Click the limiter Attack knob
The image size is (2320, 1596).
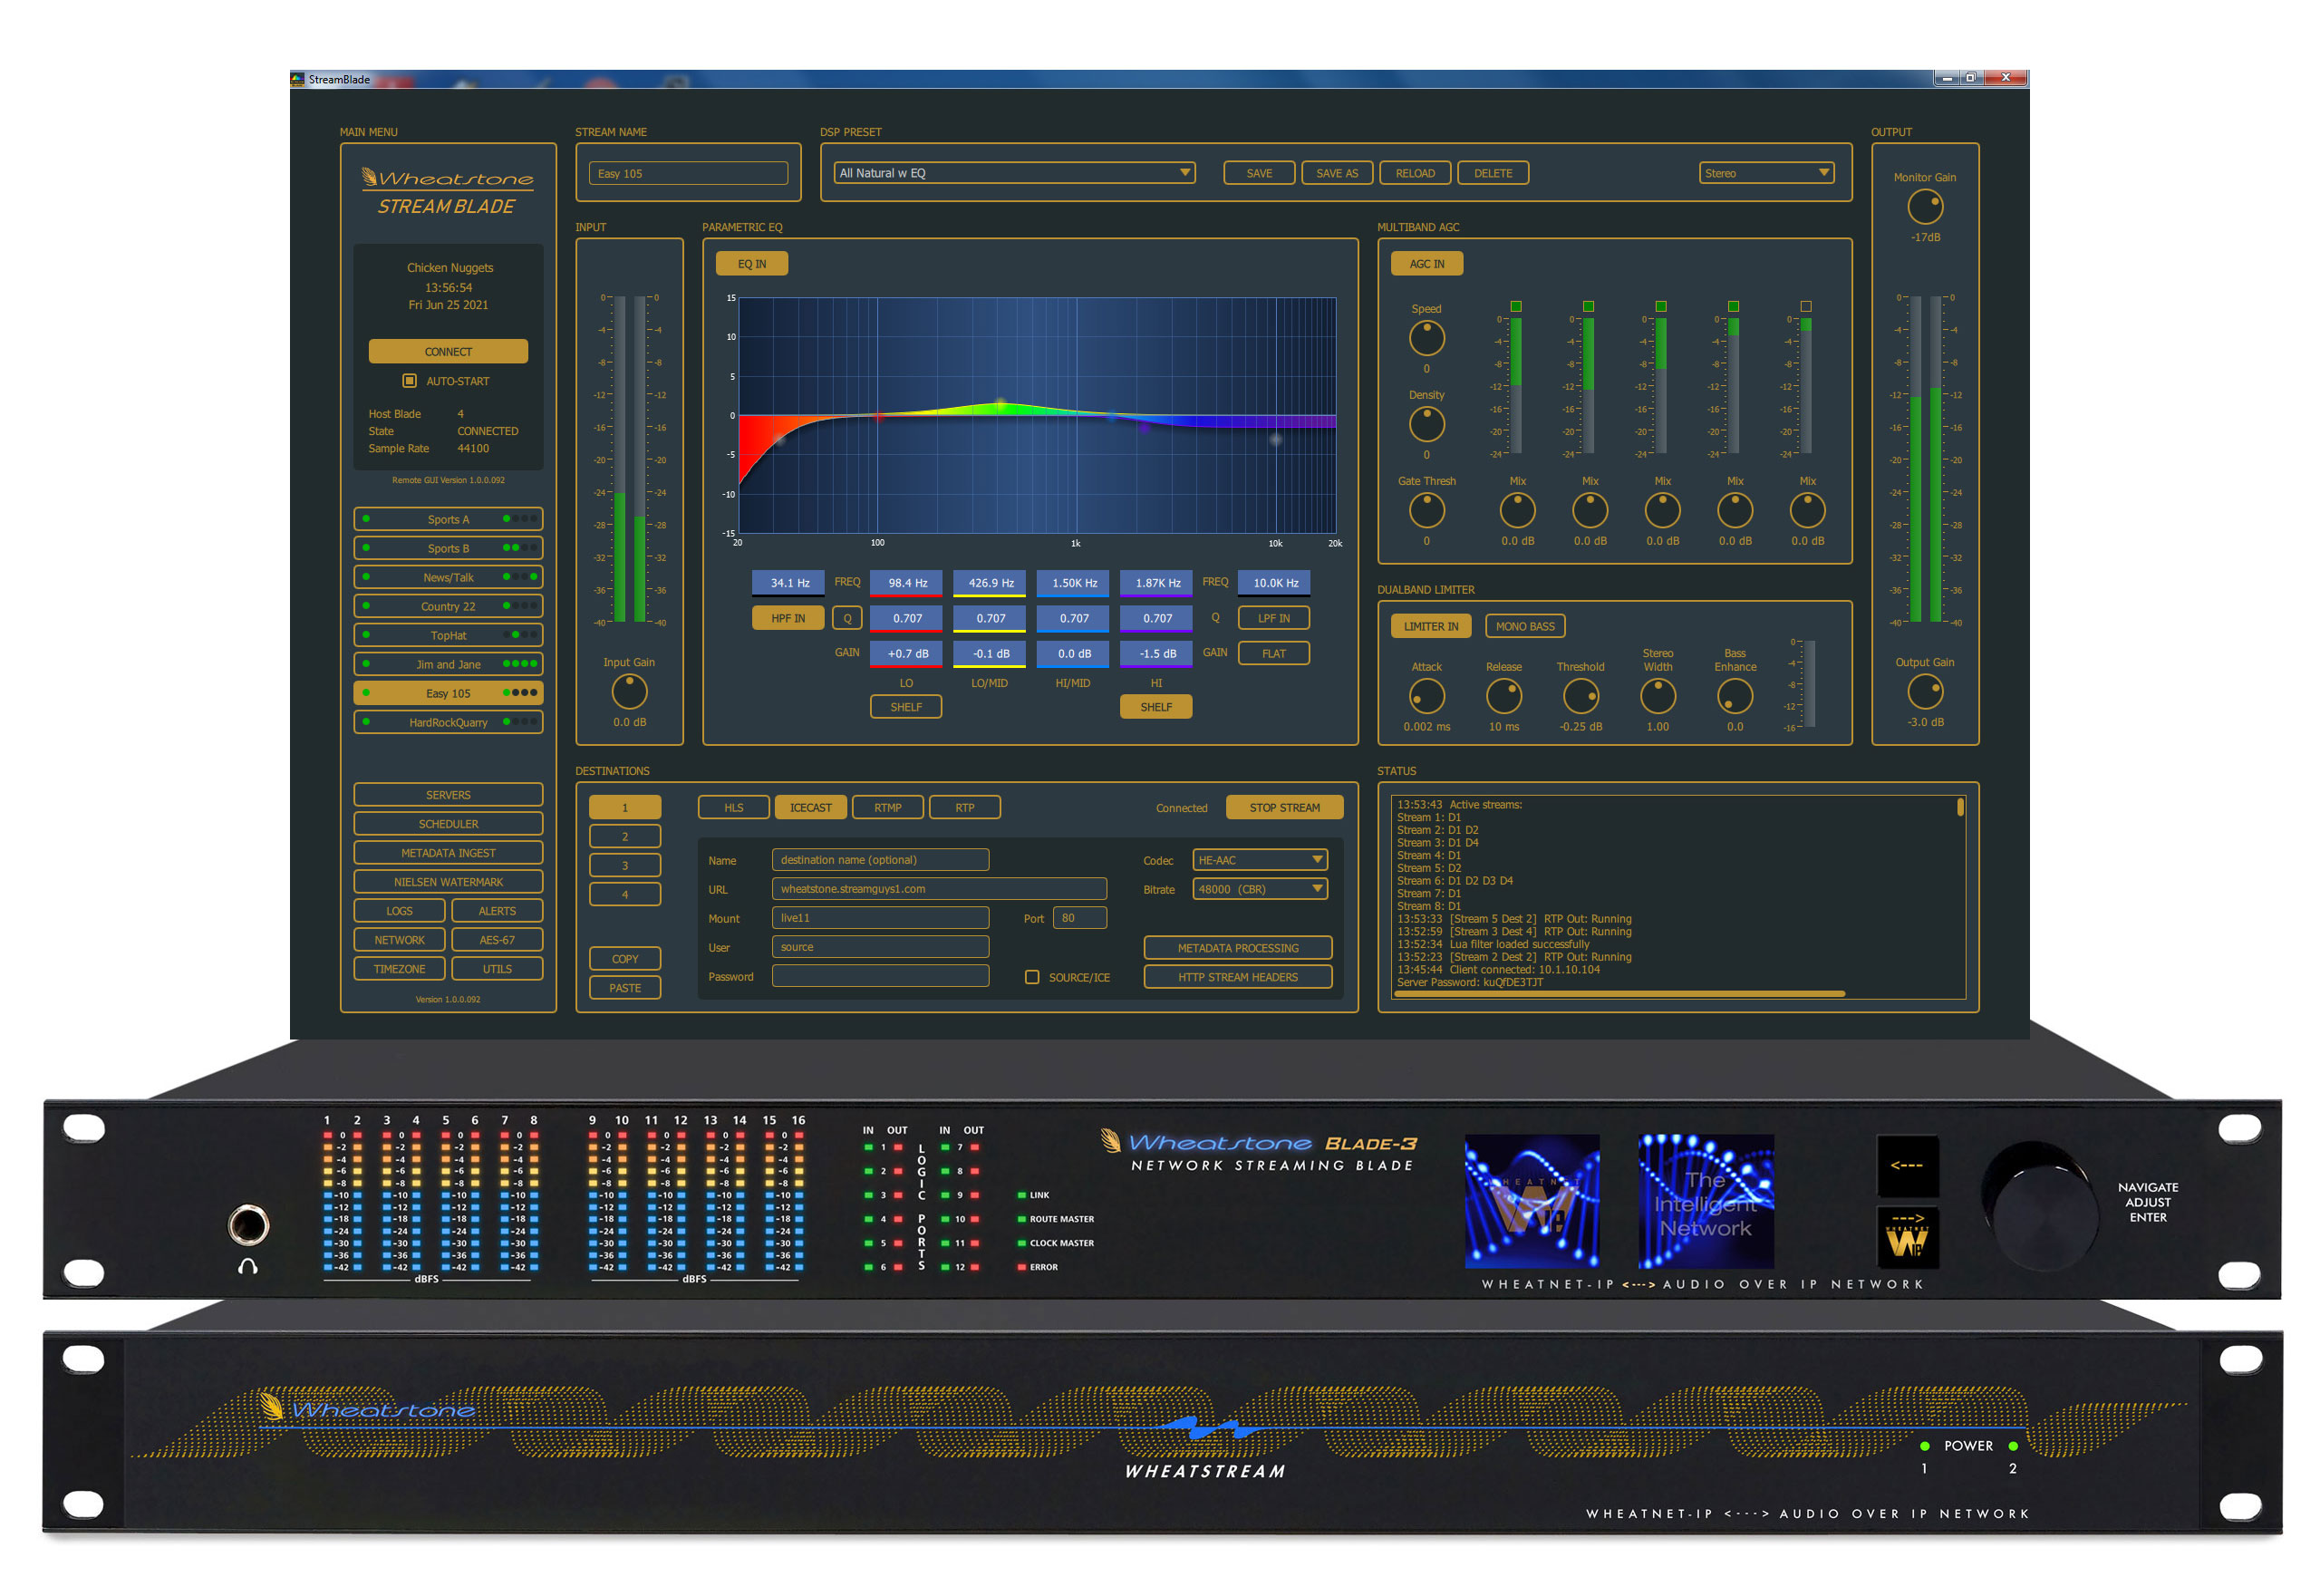coord(1426,696)
